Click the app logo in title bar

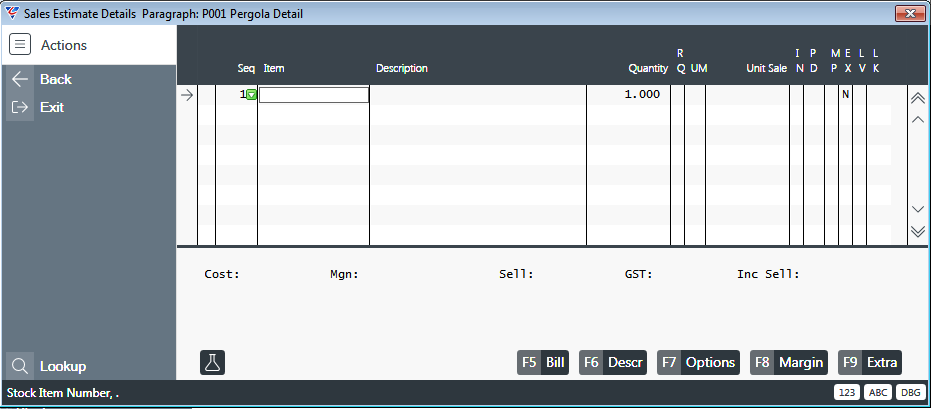click(x=11, y=13)
